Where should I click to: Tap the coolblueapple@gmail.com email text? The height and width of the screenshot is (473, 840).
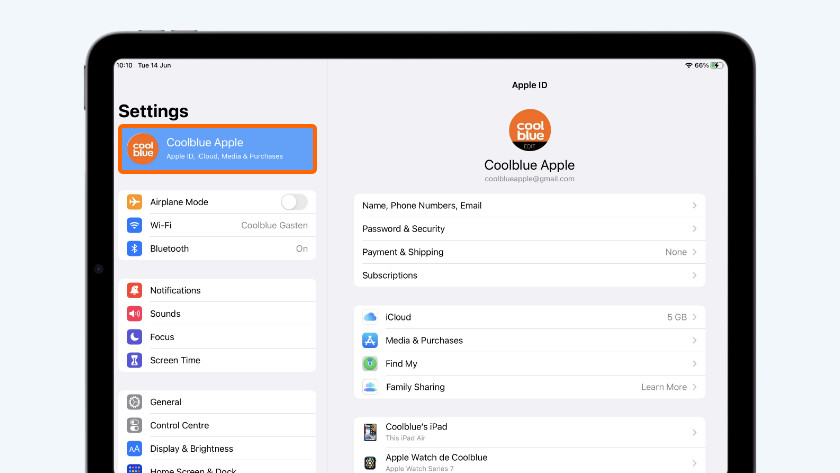pos(529,179)
